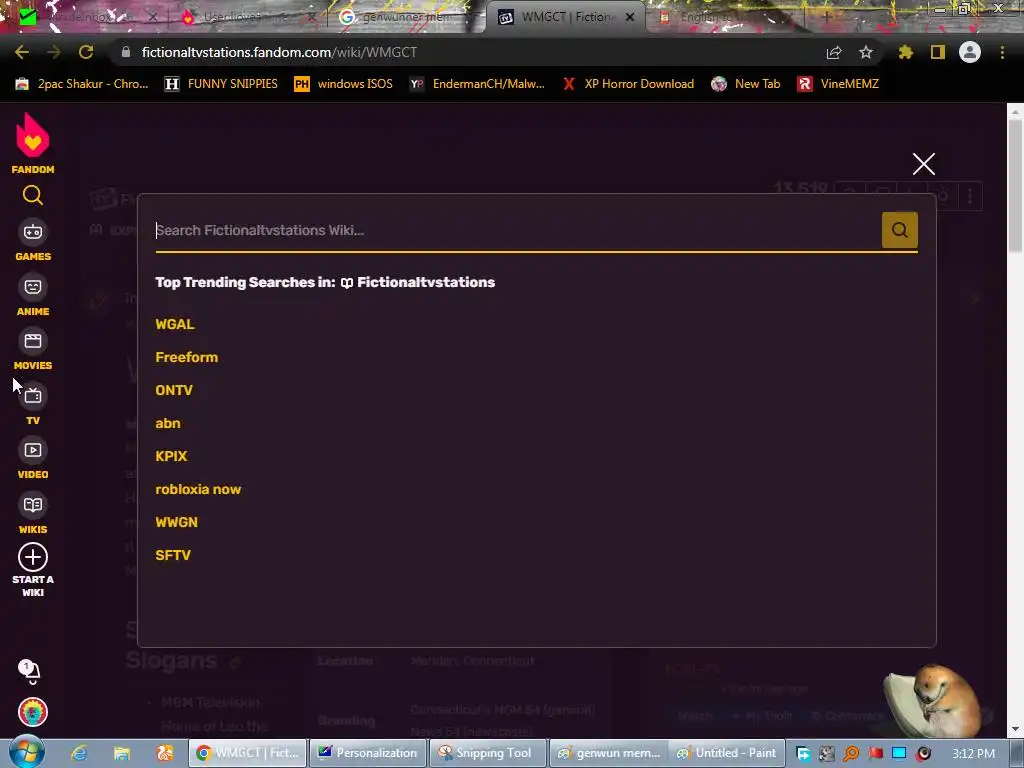Open the Fandom home logo

[33, 143]
